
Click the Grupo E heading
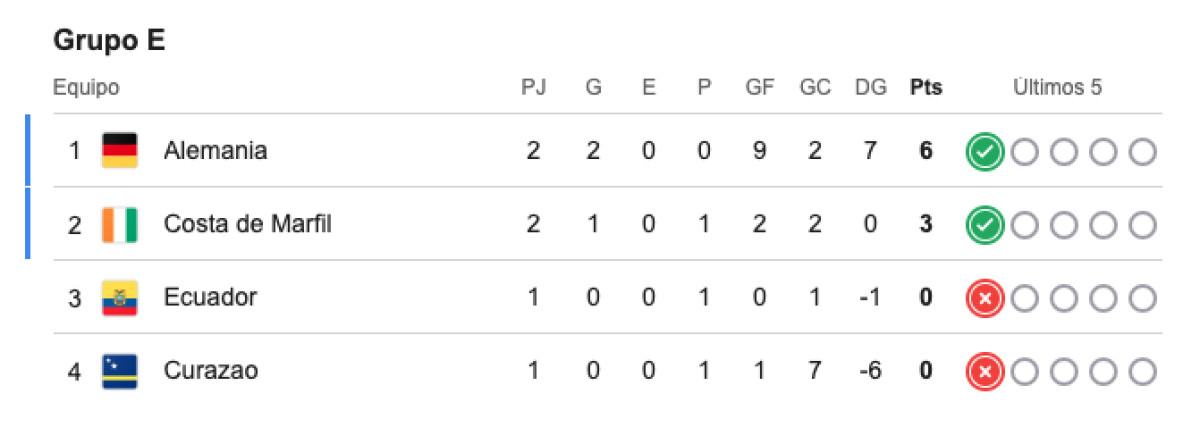108,41
